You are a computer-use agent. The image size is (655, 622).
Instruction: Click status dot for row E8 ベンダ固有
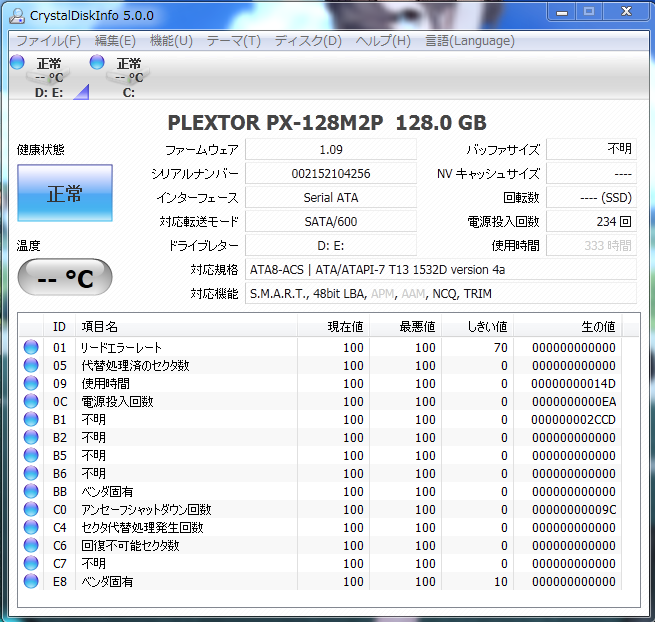click(x=31, y=581)
